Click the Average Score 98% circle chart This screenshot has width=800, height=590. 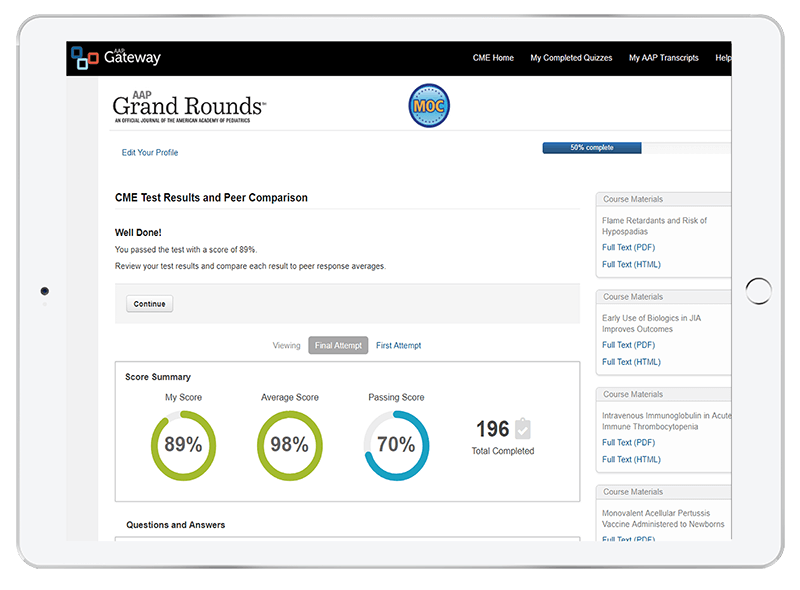289,445
